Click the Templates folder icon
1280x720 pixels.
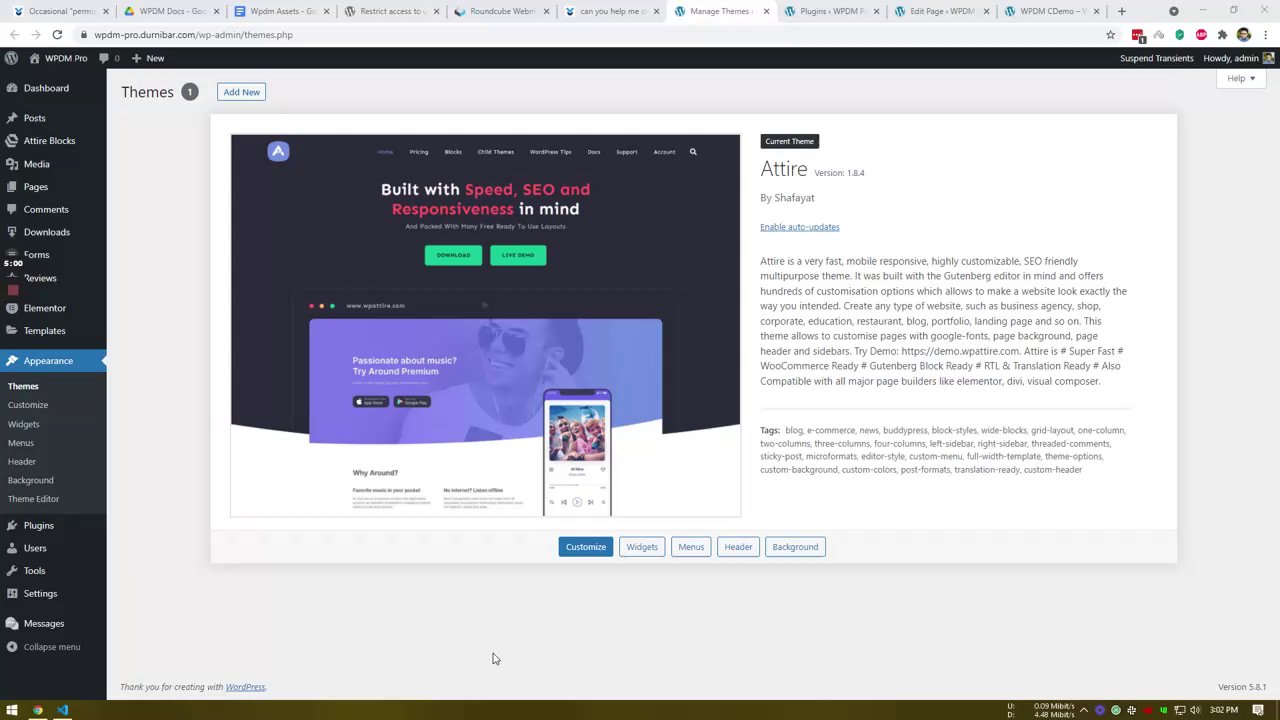coord(12,331)
